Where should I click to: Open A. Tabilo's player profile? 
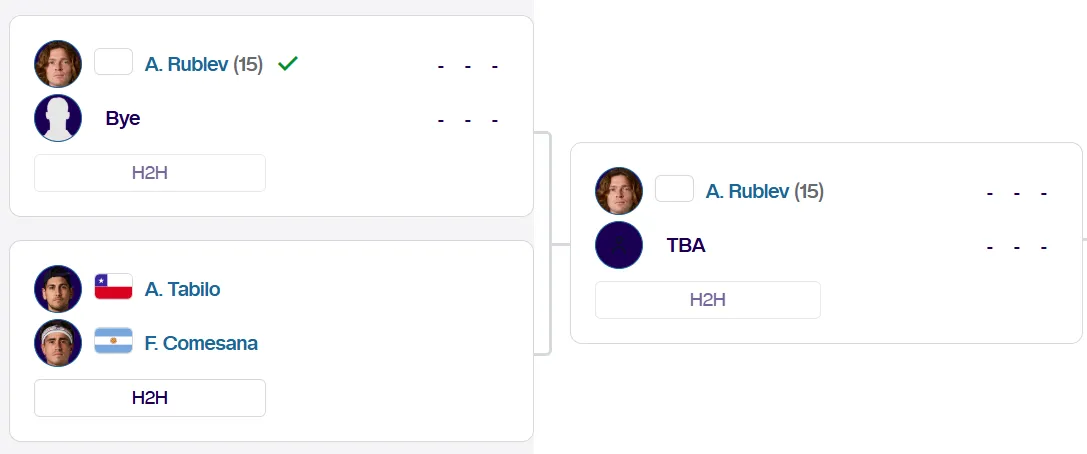pyautogui.click(x=182, y=289)
